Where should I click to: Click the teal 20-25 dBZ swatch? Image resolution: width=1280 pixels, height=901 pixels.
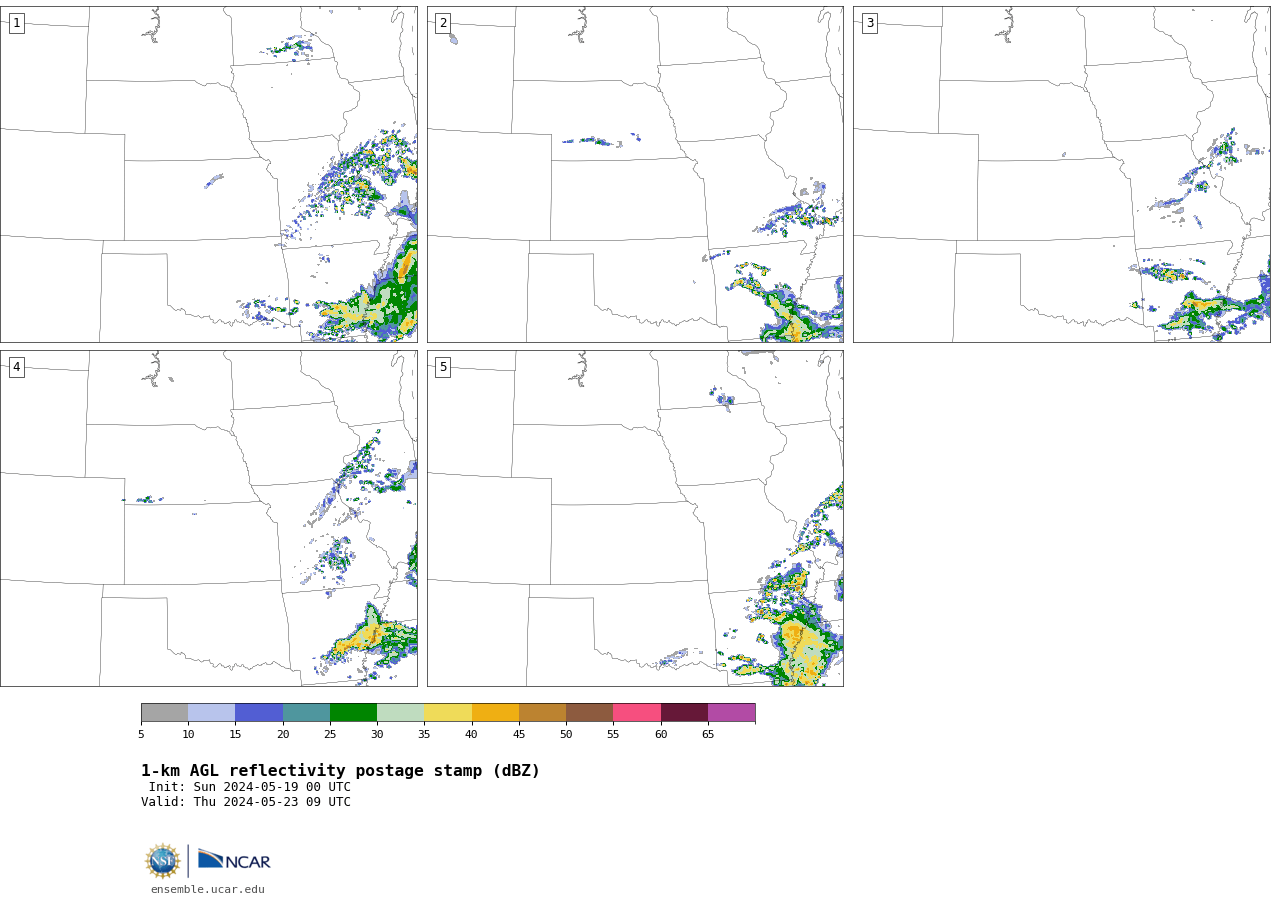pyautogui.click(x=306, y=712)
